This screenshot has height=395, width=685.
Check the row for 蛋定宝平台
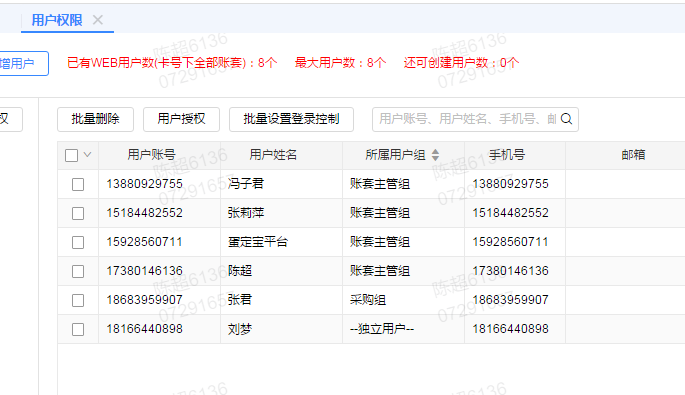click(x=78, y=242)
